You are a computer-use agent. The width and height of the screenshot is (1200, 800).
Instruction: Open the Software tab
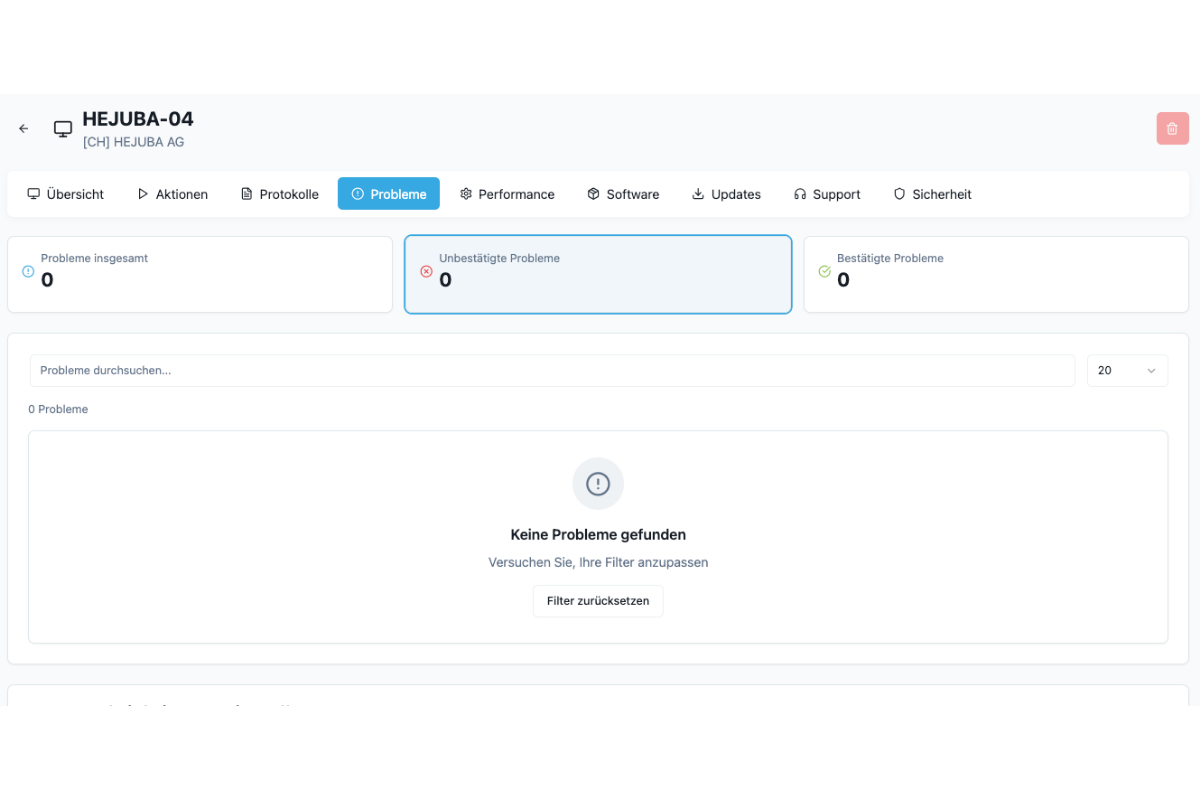click(623, 194)
